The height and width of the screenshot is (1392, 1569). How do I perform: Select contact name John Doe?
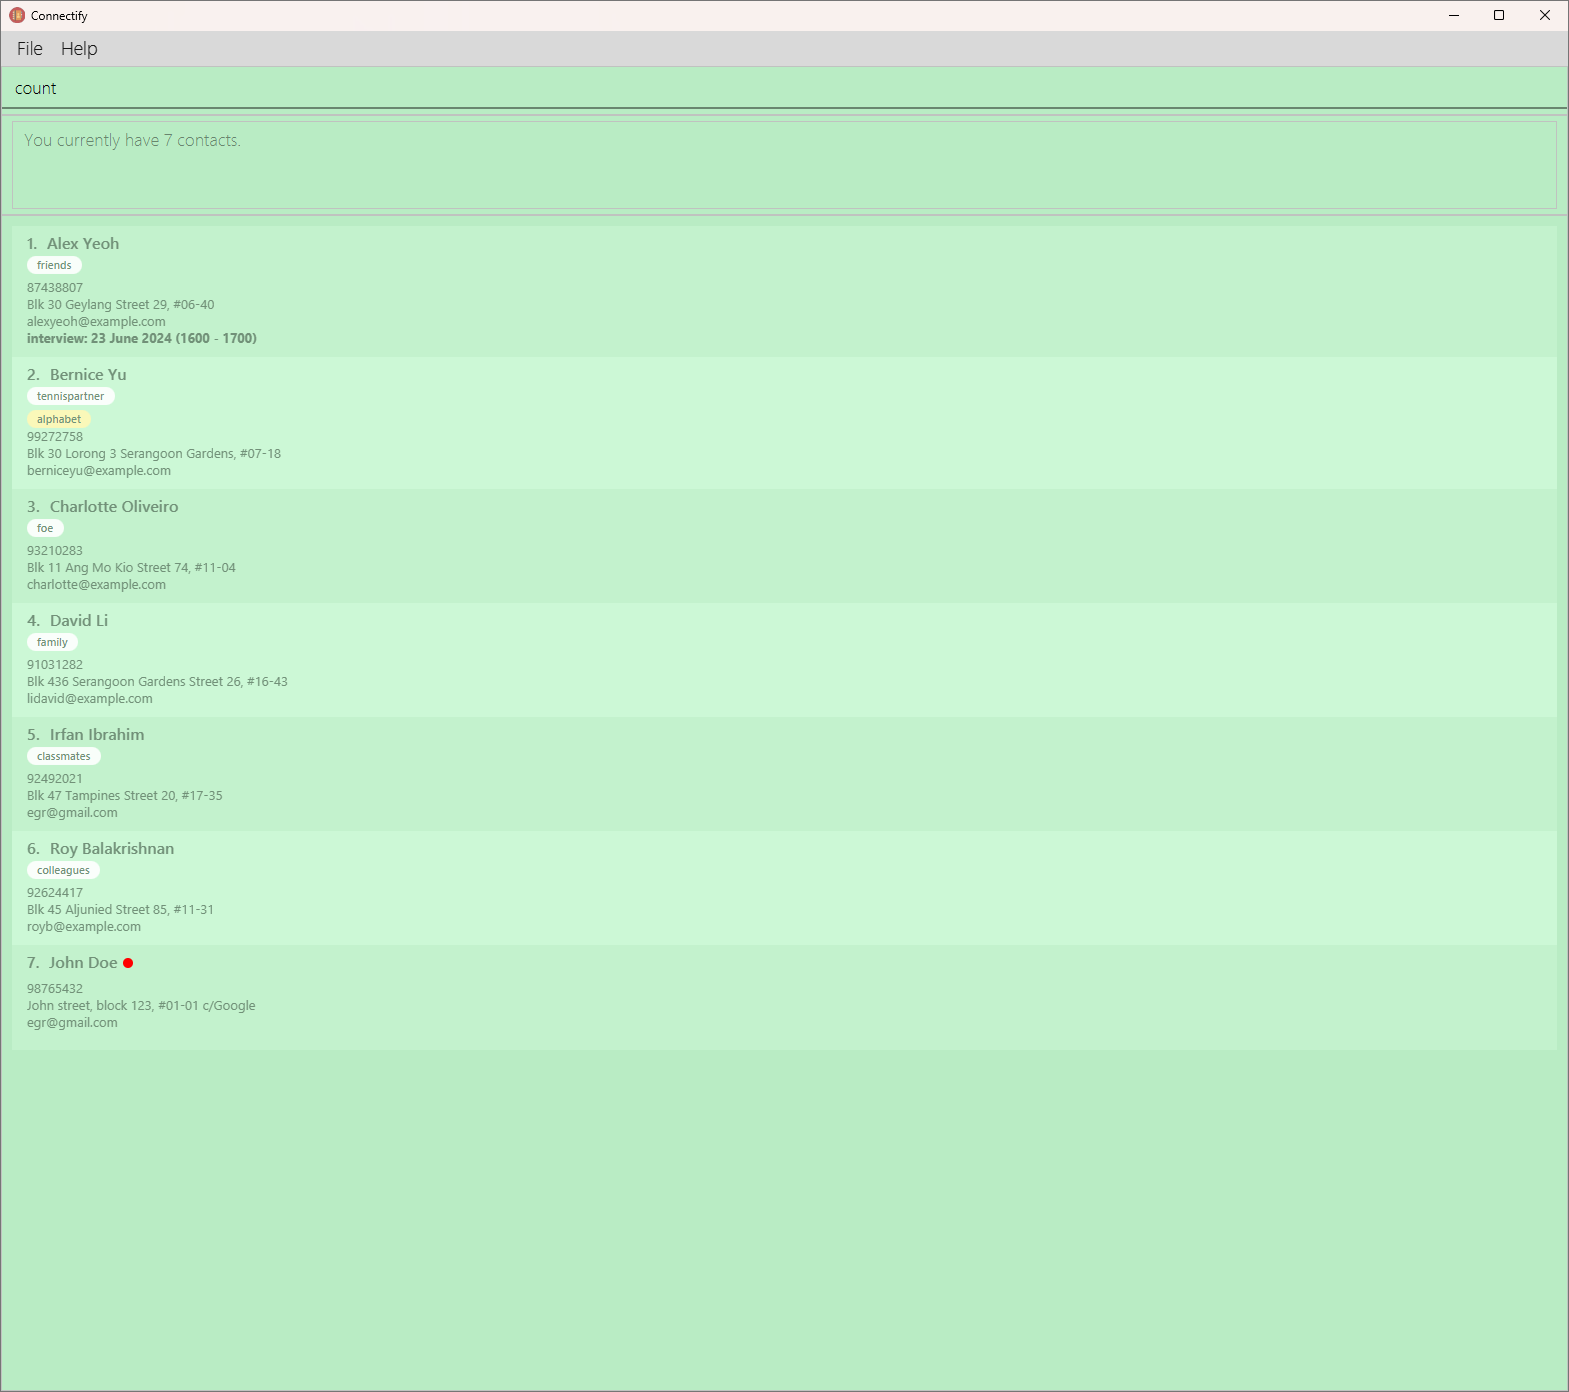point(83,963)
